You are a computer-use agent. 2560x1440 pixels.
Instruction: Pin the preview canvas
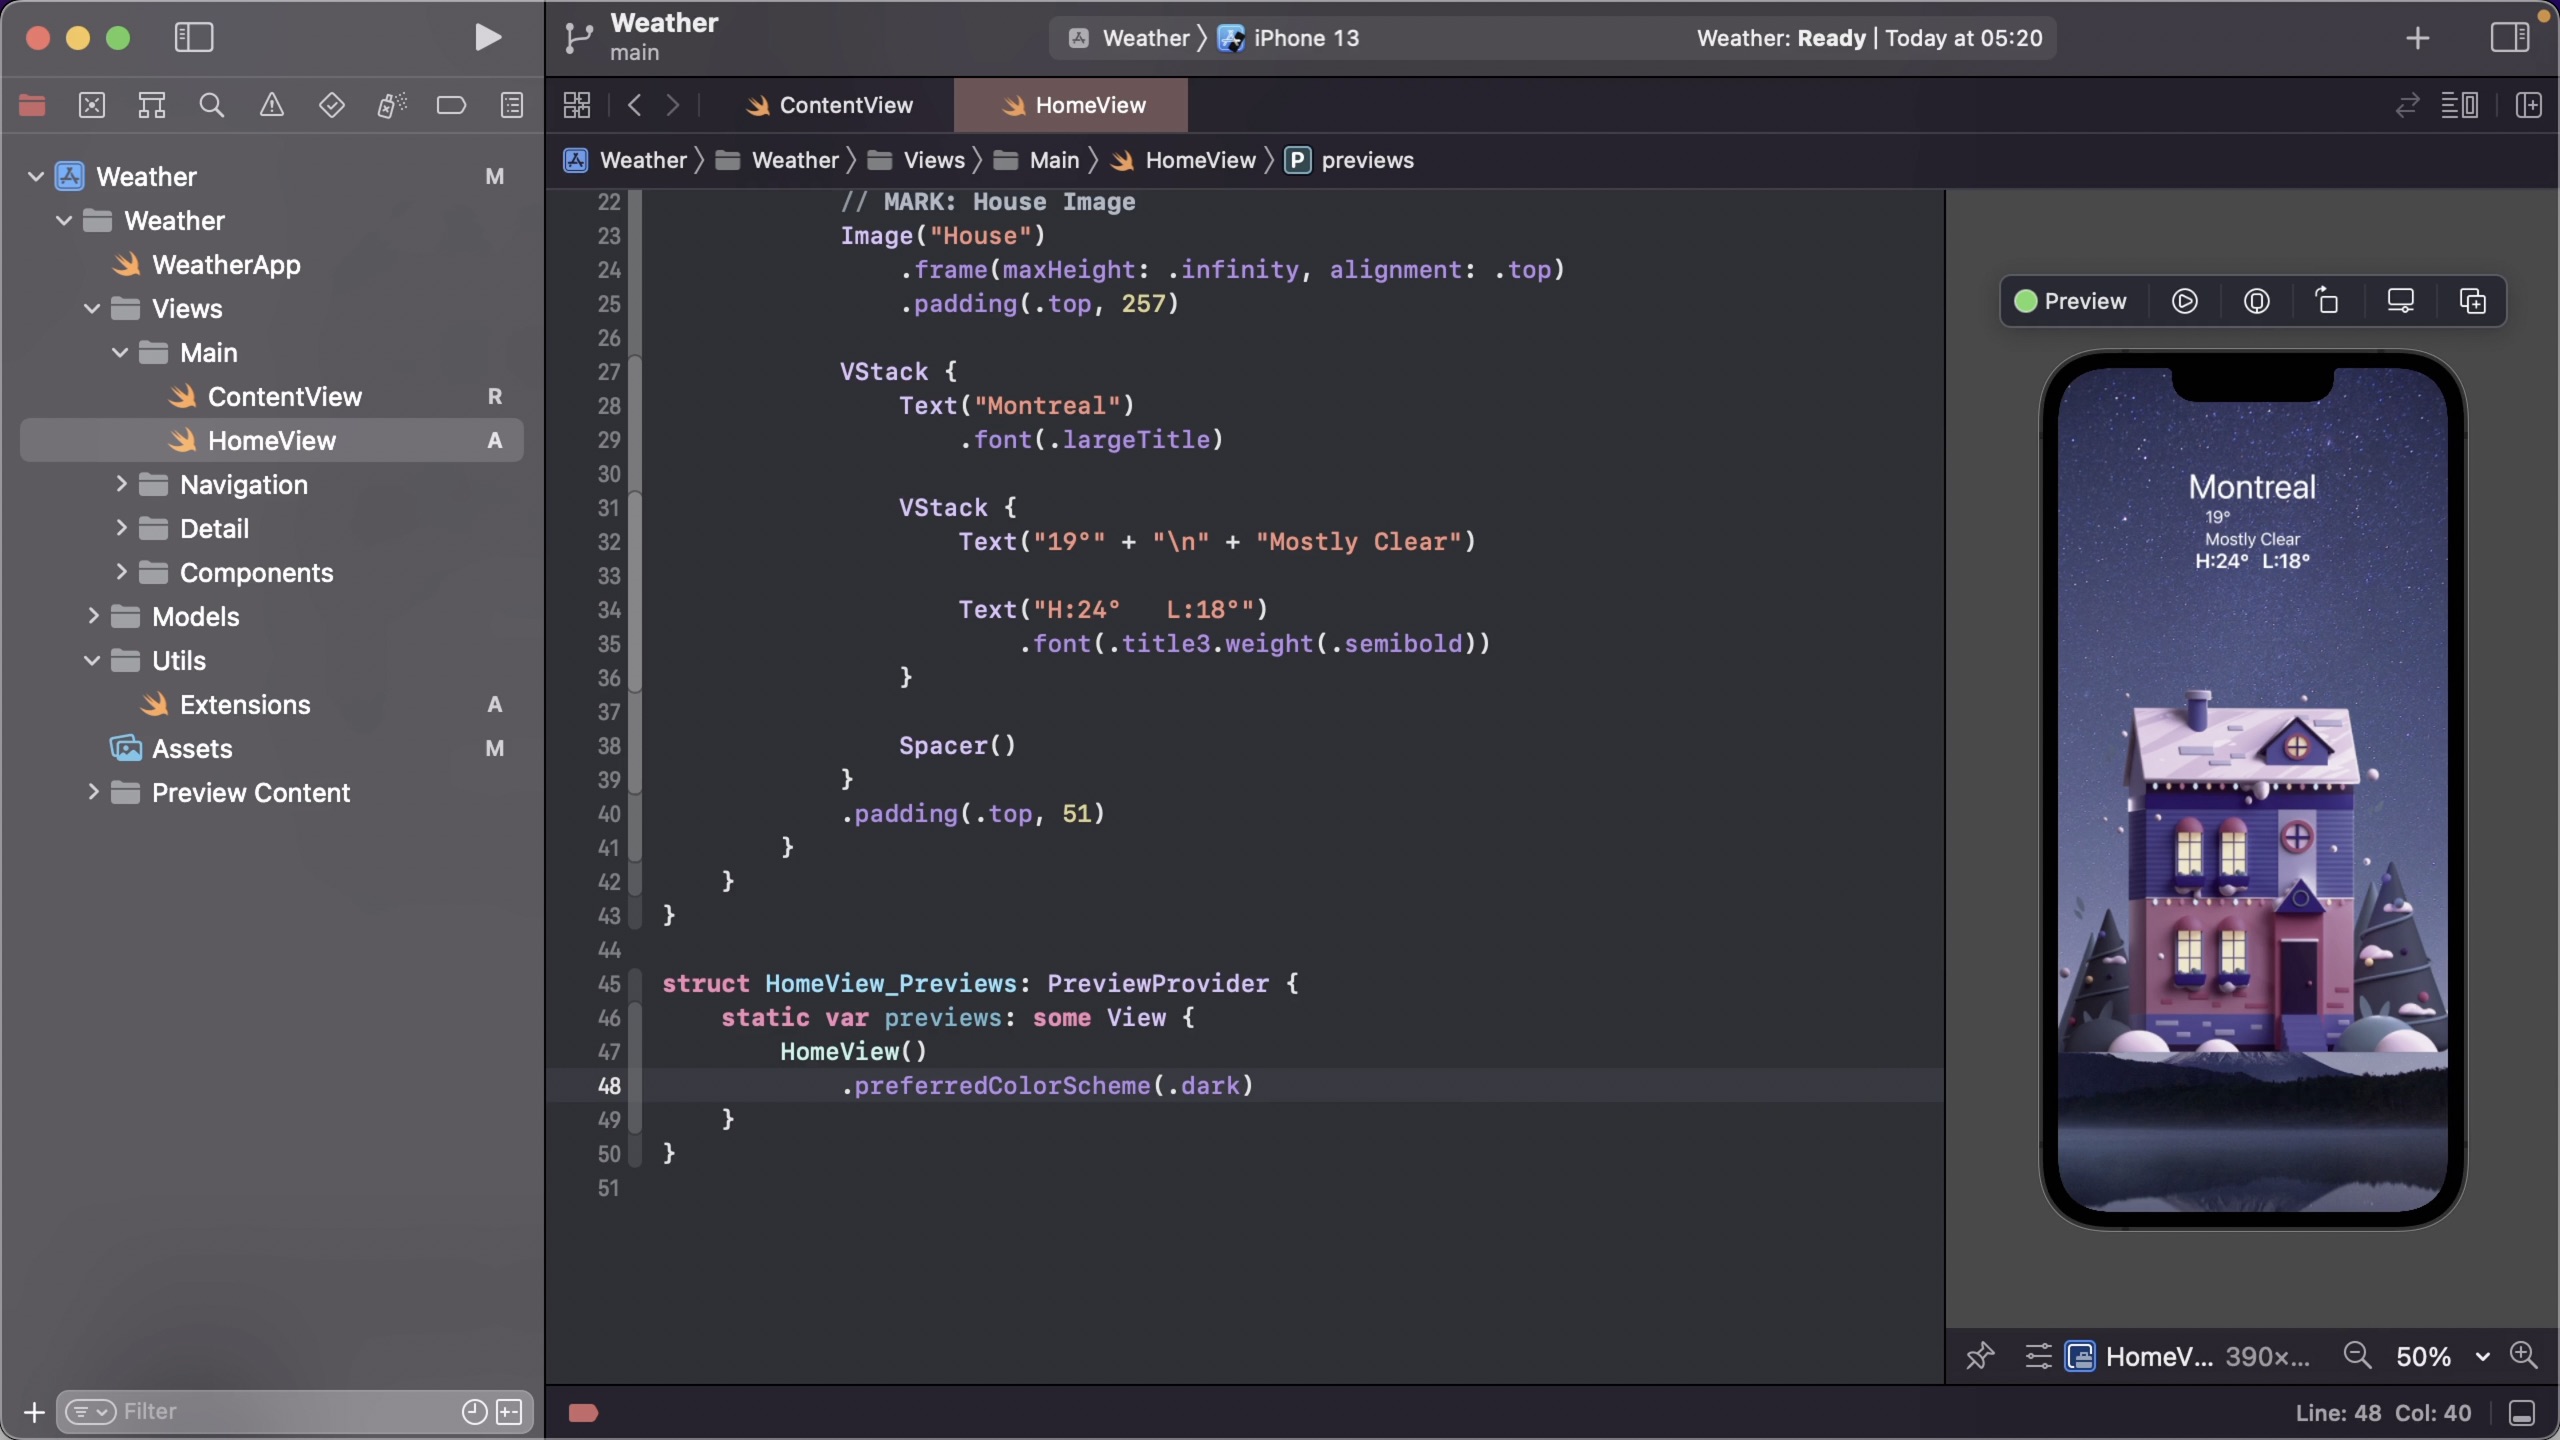click(1979, 1356)
